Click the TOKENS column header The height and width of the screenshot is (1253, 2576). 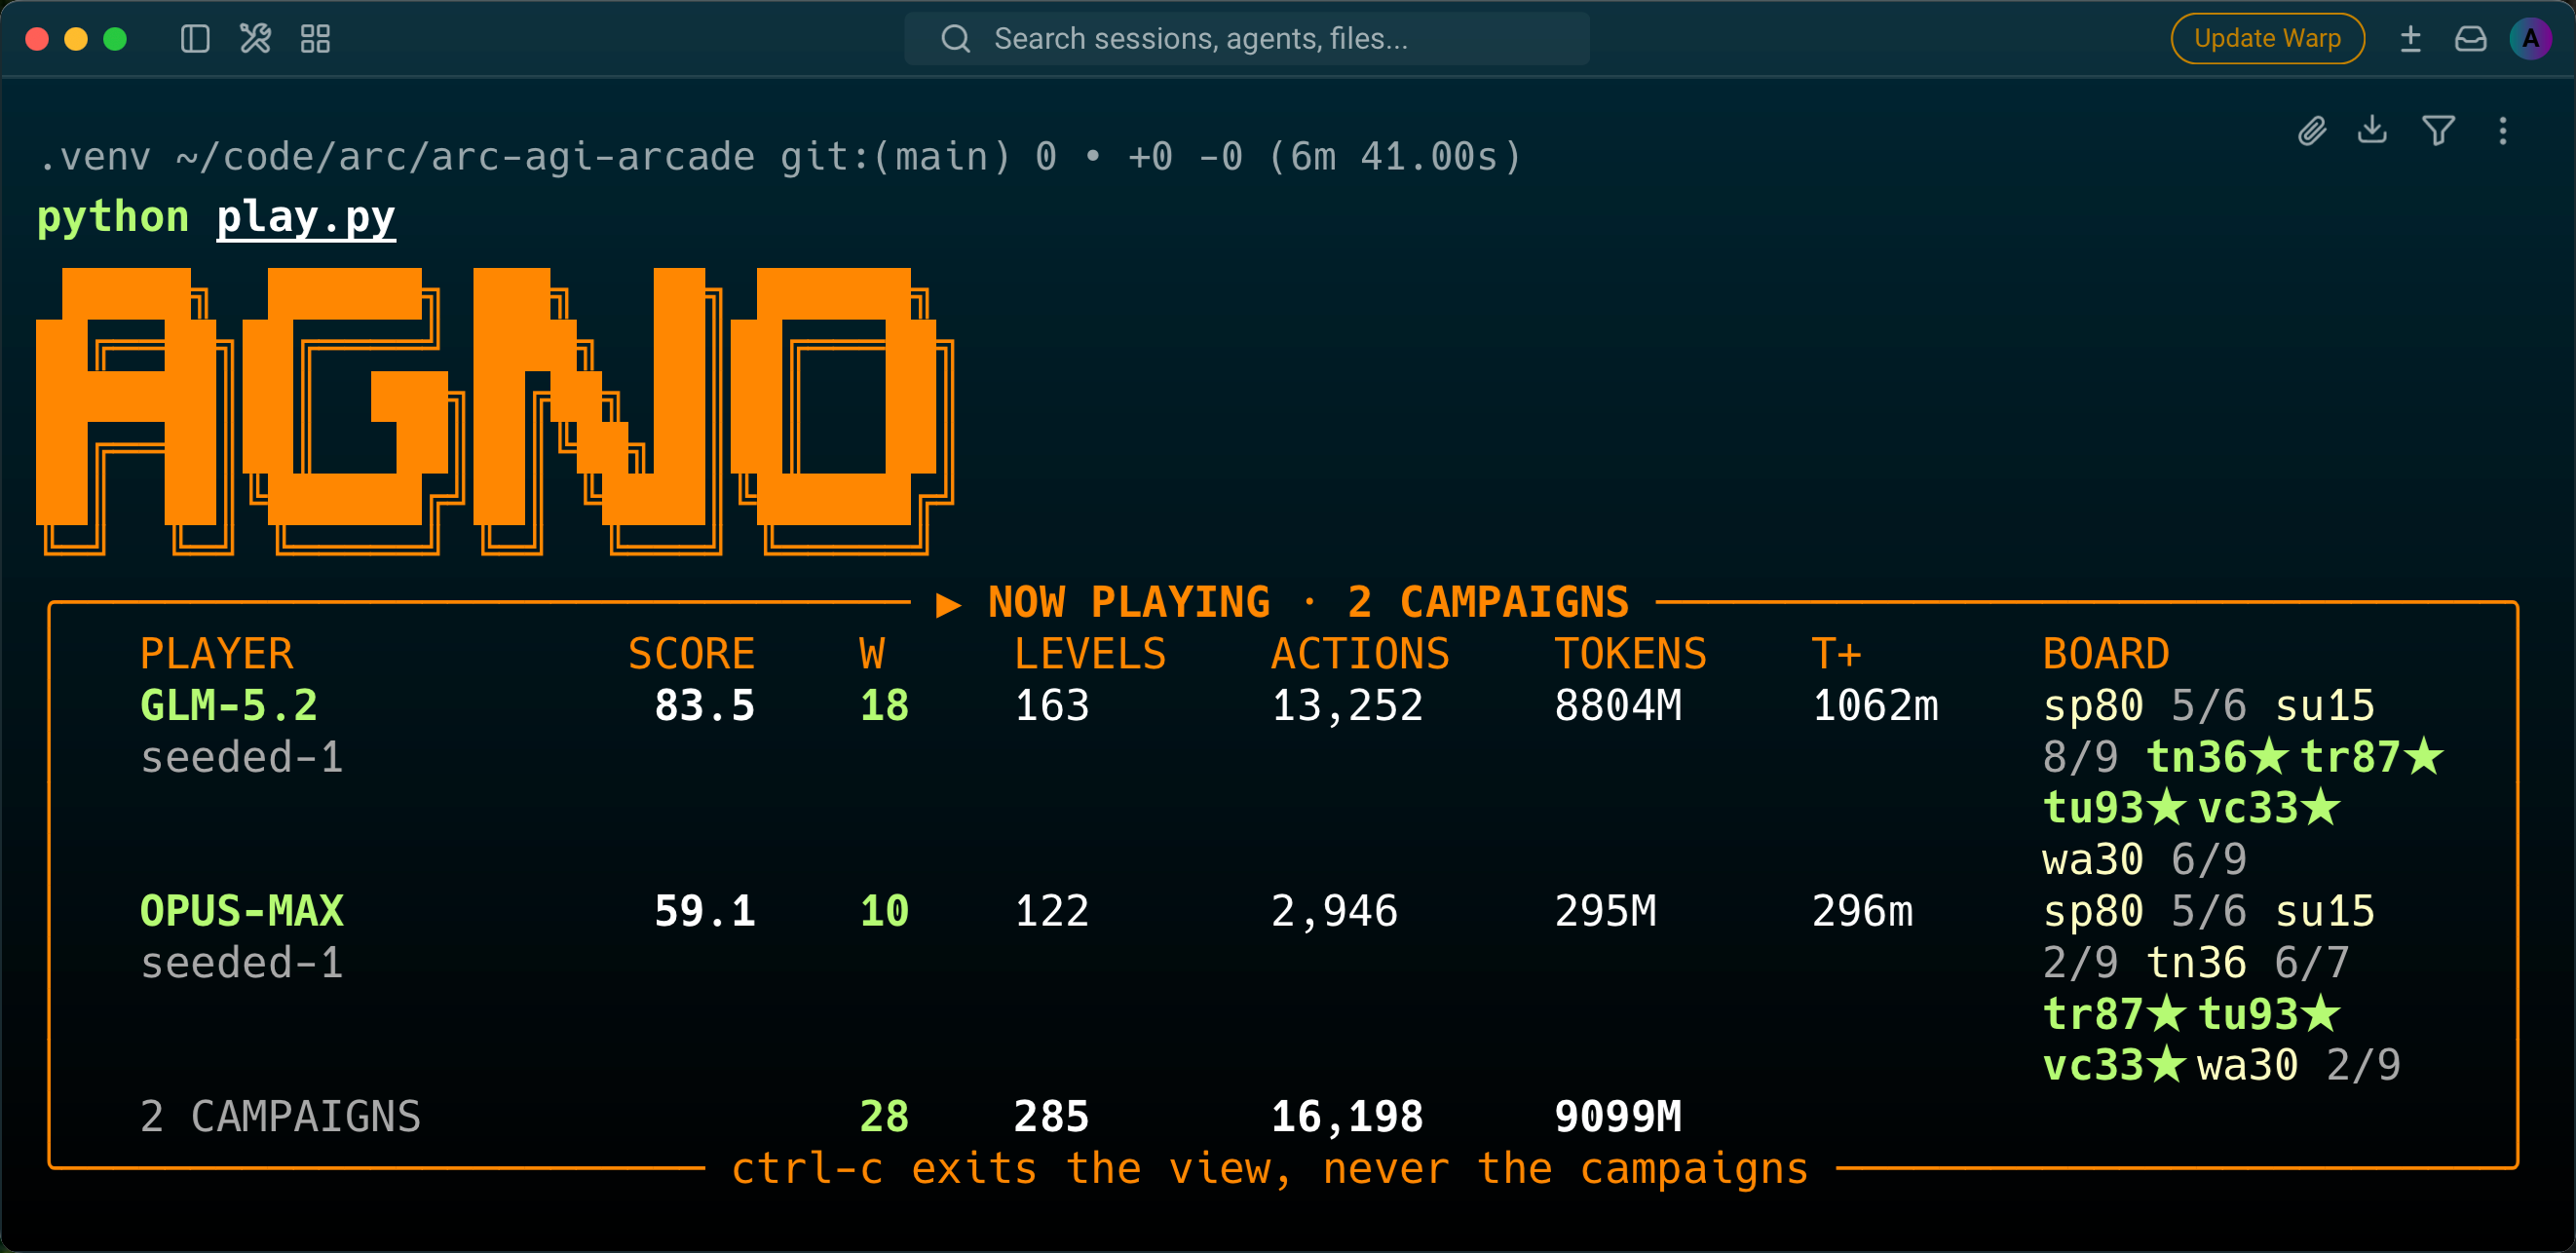(1630, 654)
